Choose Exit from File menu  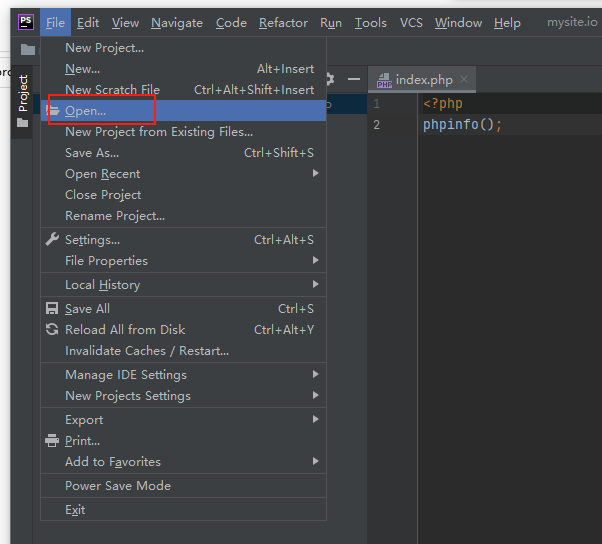[184, 509]
